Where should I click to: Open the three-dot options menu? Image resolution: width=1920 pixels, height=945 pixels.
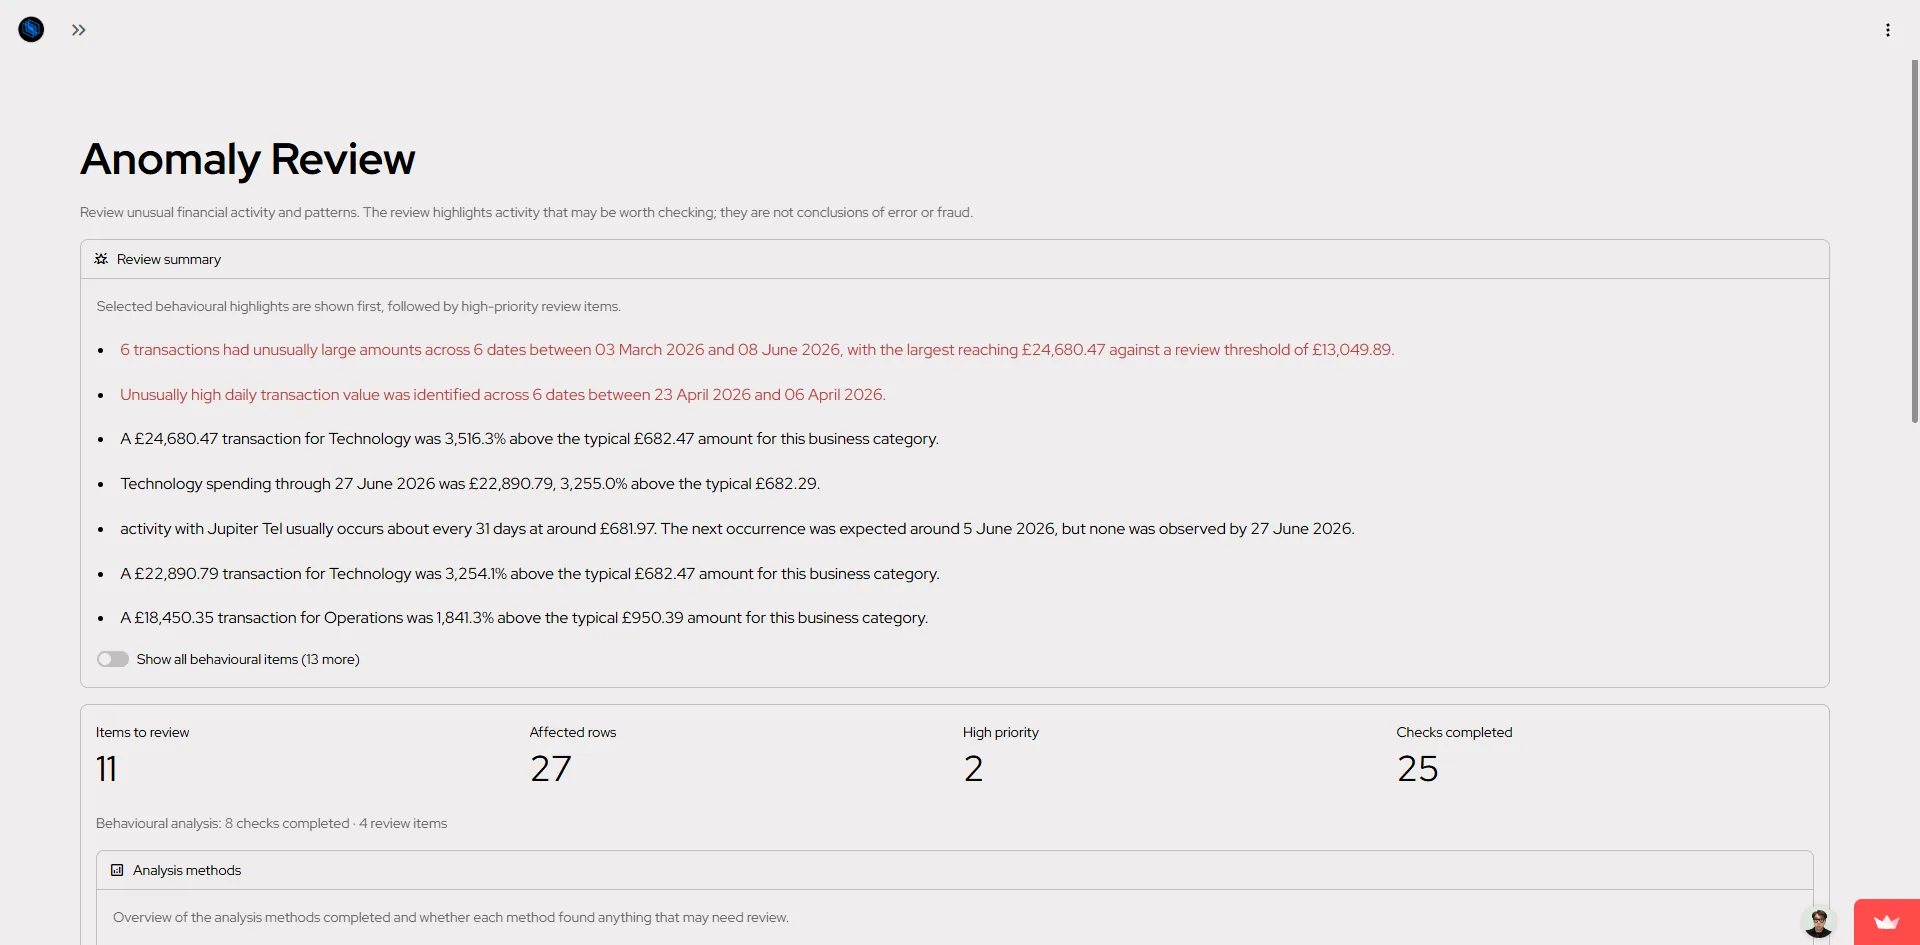(x=1888, y=30)
